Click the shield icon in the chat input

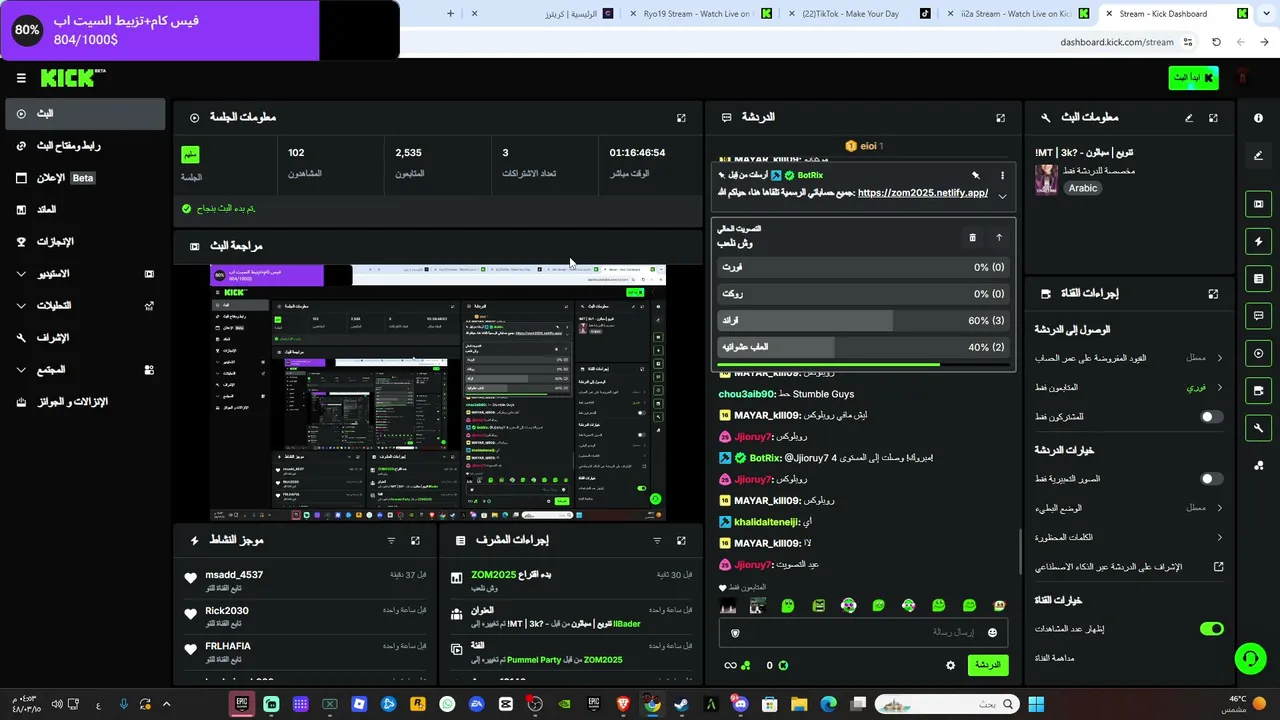pos(735,633)
